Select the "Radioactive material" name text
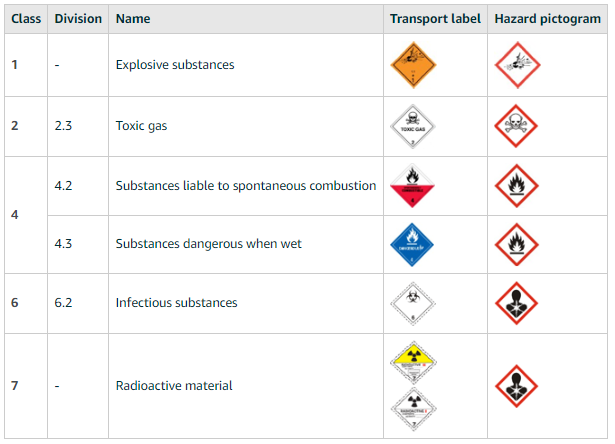 coord(174,386)
